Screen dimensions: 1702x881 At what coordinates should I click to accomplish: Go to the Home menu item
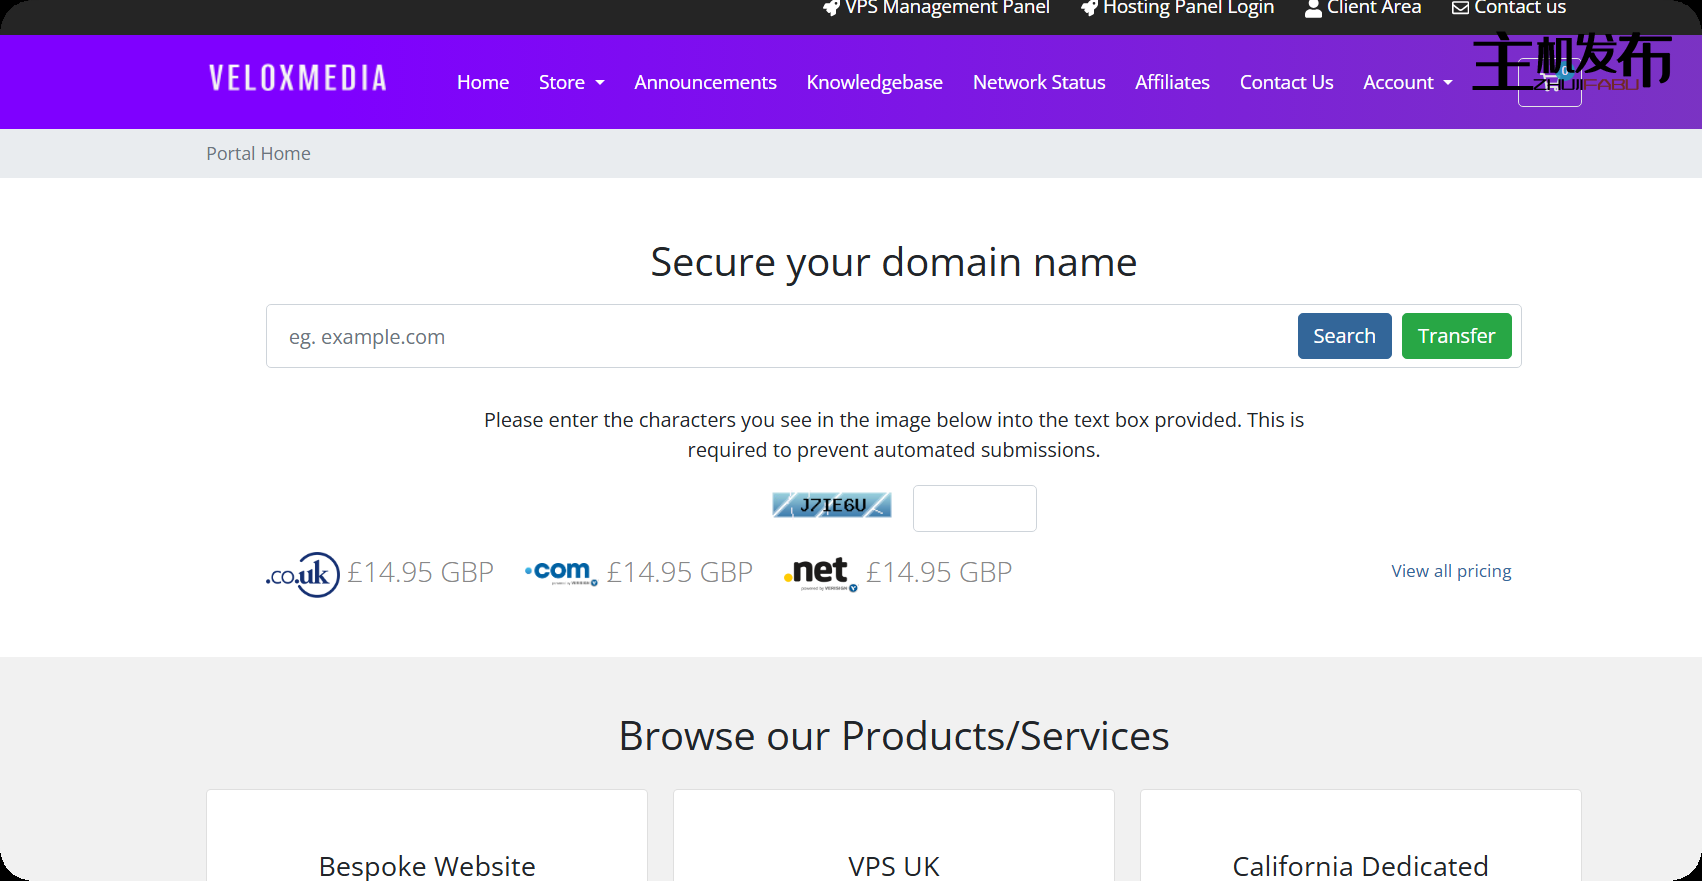(x=483, y=82)
